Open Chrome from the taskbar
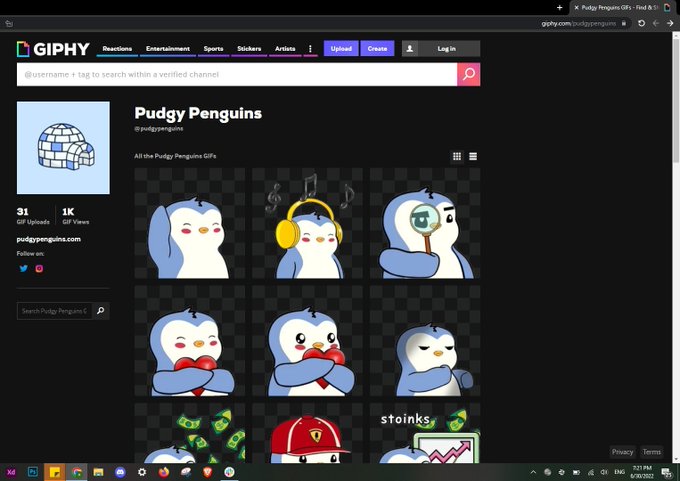 tap(77, 472)
